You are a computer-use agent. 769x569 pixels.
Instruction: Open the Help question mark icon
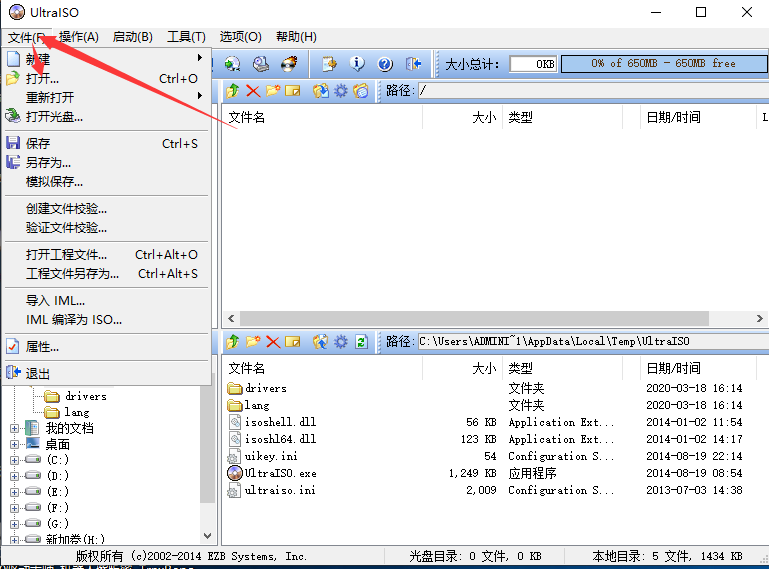[385, 64]
